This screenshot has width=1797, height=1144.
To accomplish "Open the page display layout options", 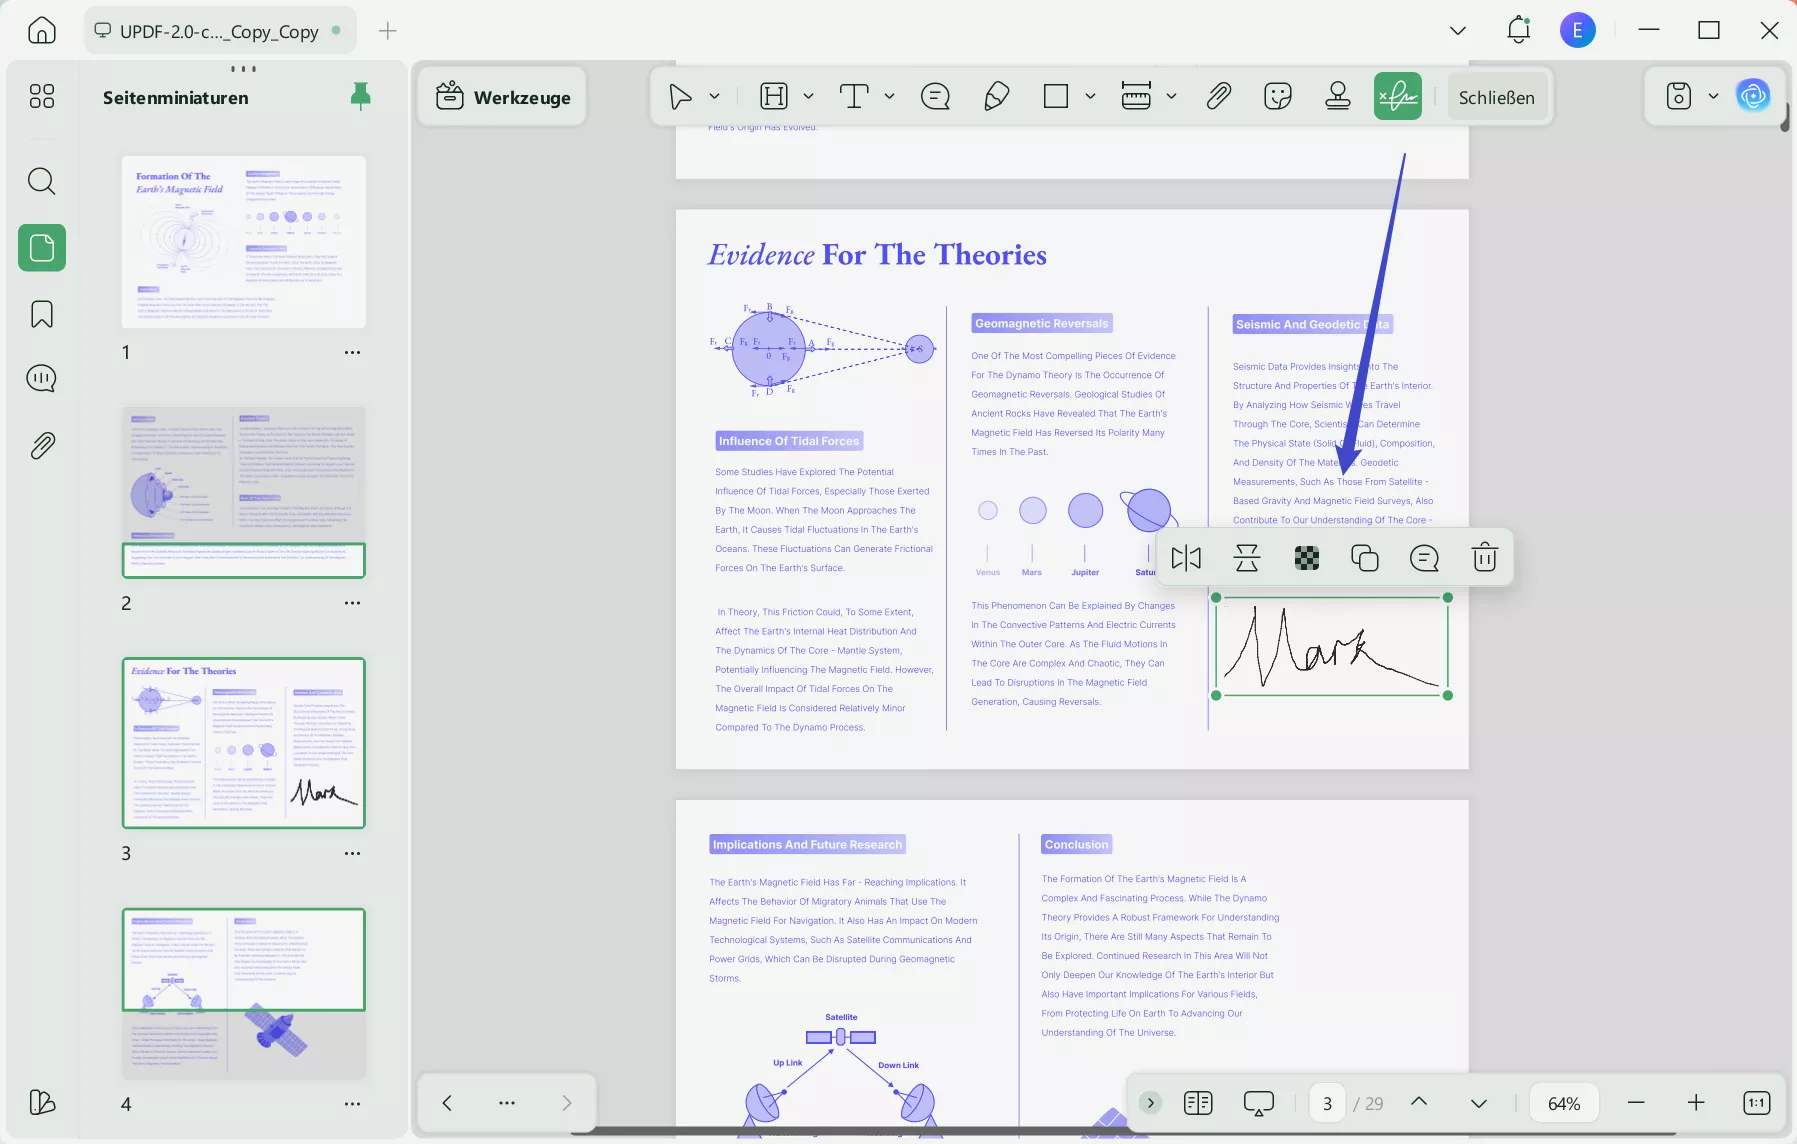I will pyautogui.click(x=1198, y=1102).
